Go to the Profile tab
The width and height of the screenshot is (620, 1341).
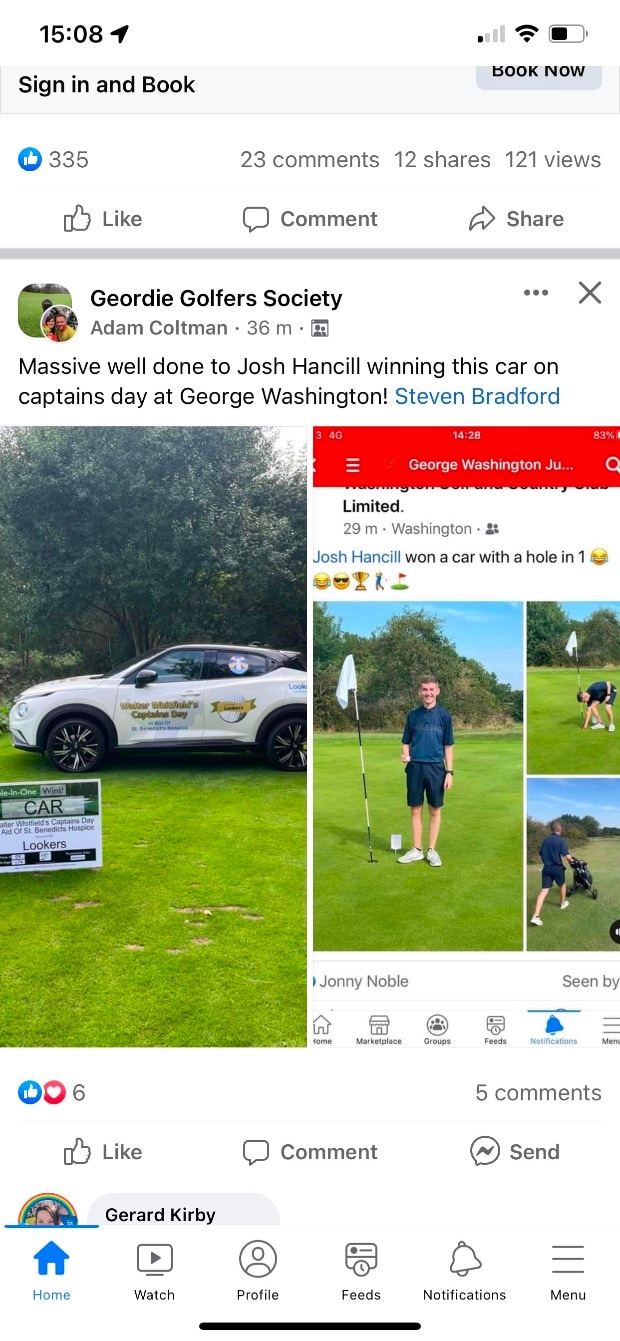[x=258, y=1272]
